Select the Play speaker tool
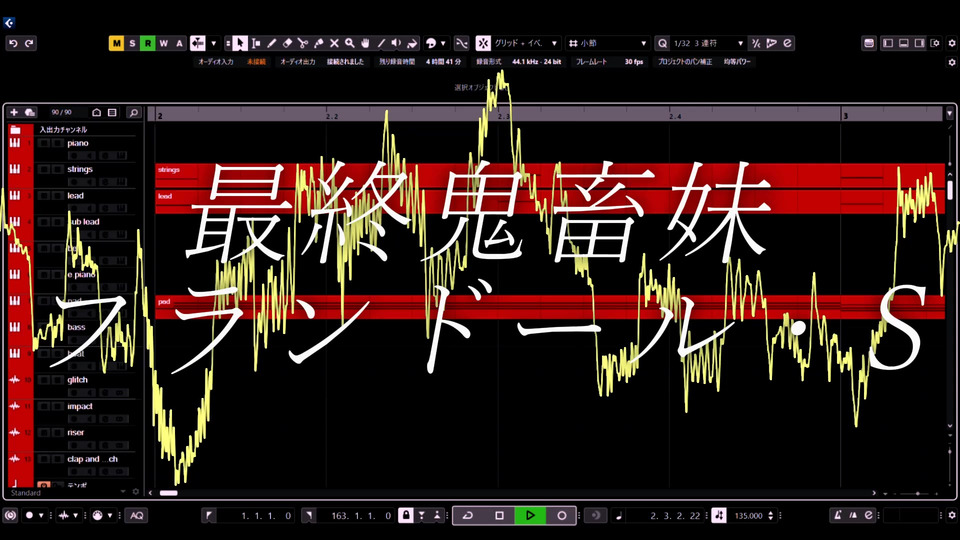960x540 pixels. pyautogui.click(x=397, y=43)
